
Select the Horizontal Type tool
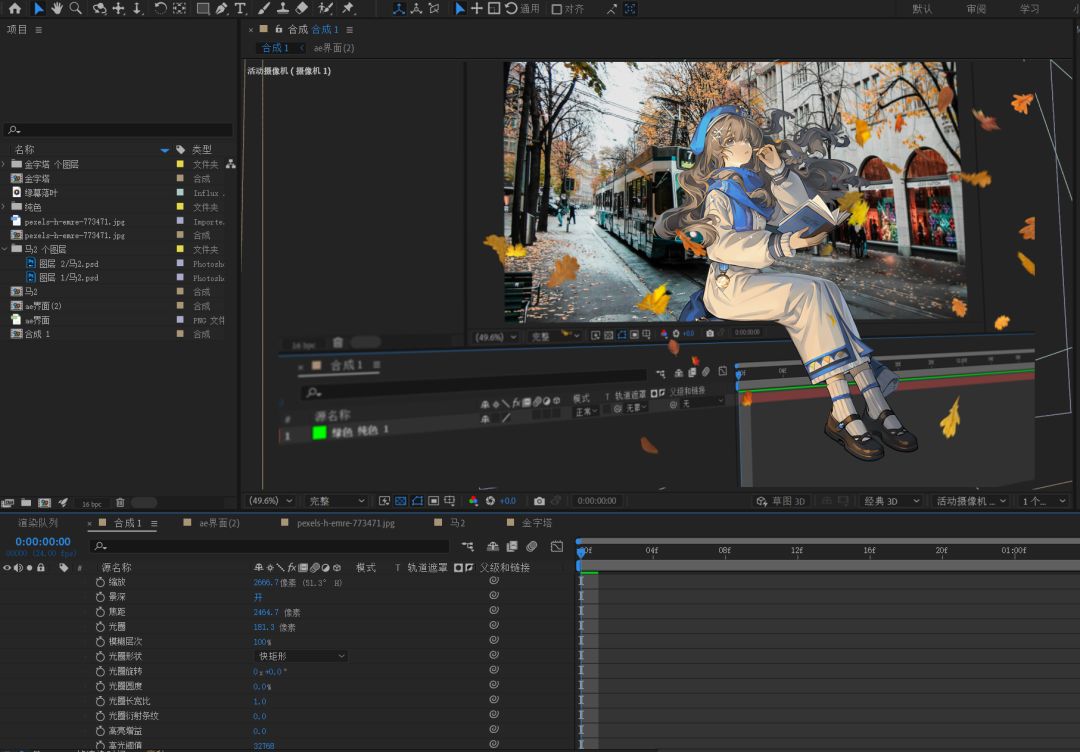point(240,8)
